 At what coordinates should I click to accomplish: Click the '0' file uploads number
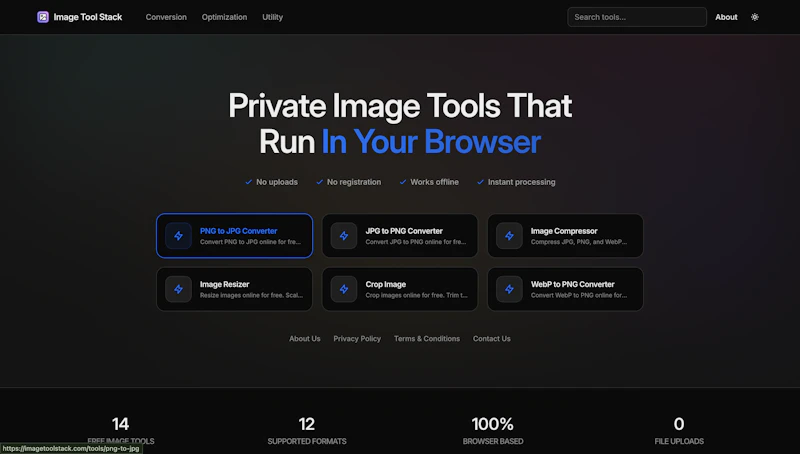679,424
